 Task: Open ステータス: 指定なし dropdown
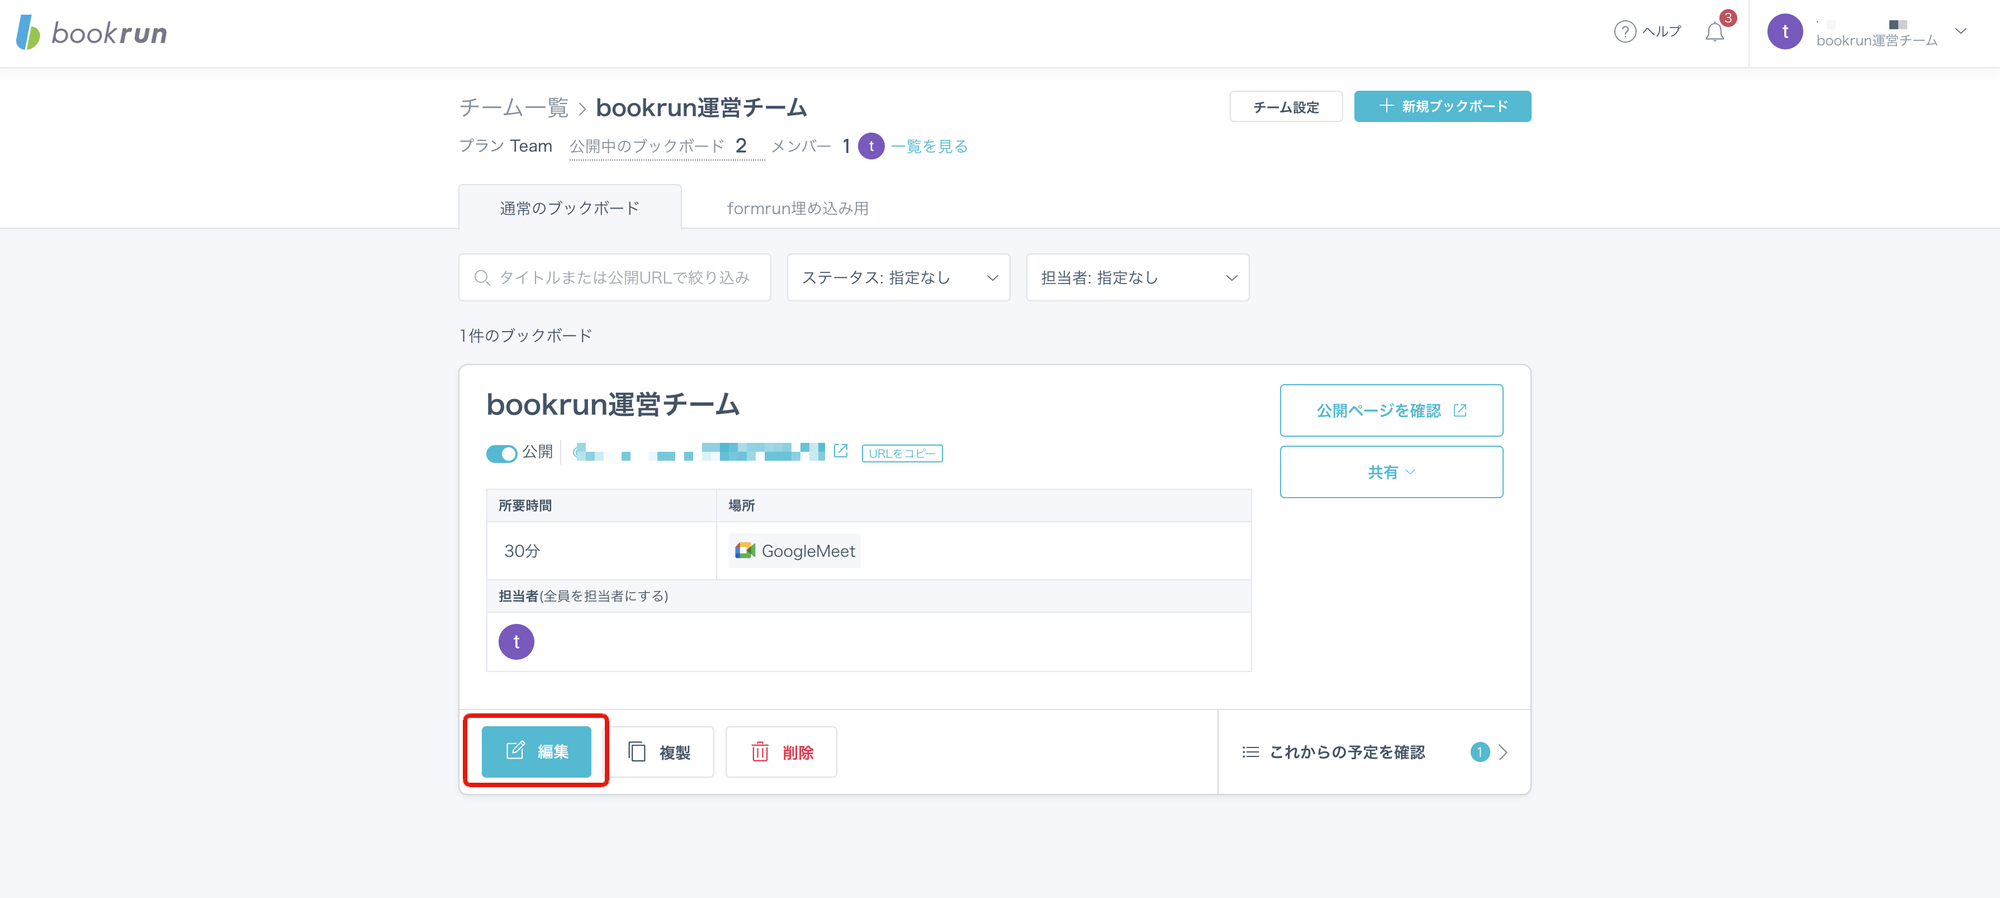(898, 277)
